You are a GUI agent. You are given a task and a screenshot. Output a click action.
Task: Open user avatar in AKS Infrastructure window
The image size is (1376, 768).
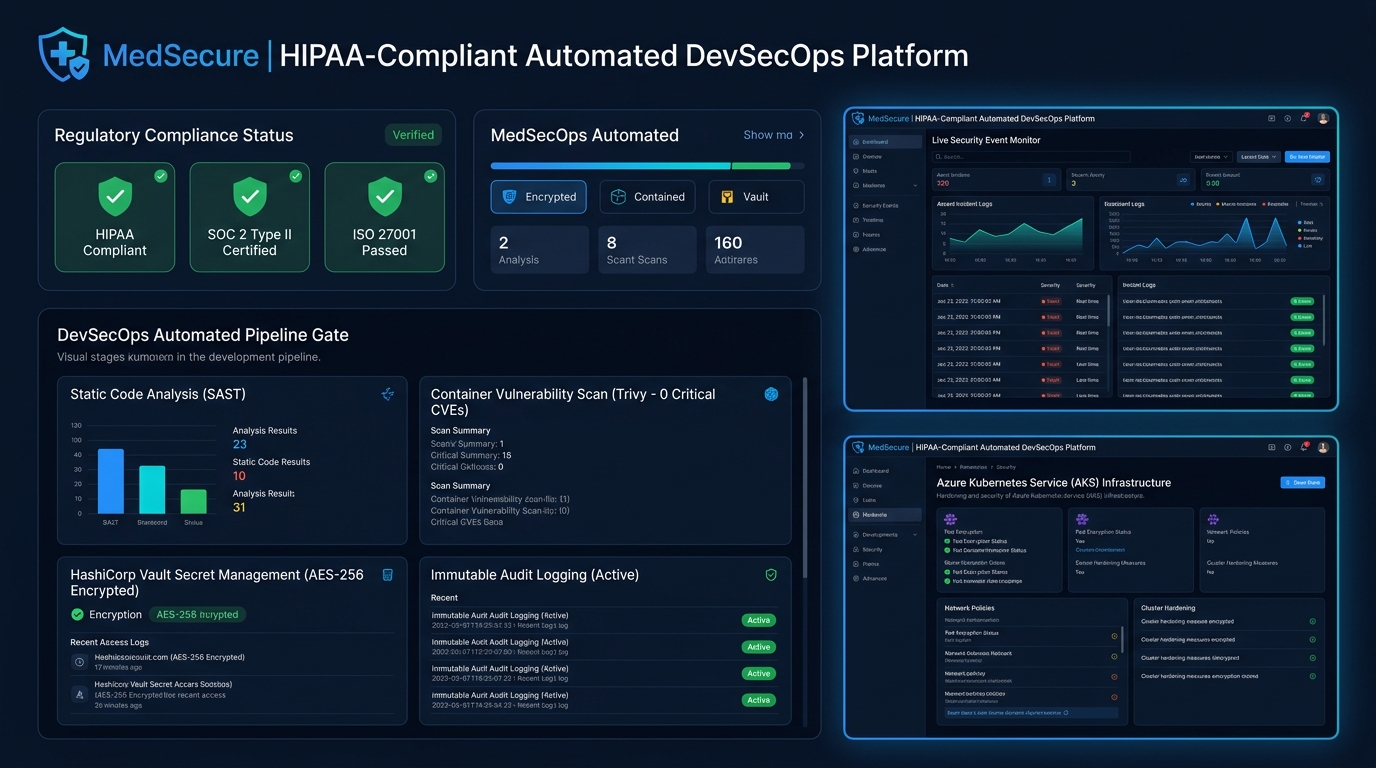click(x=1323, y=447)
